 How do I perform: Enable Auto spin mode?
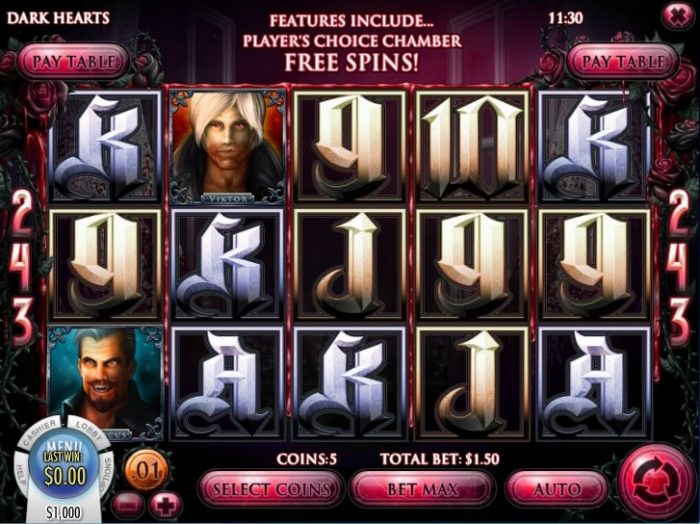coord(557,489)
